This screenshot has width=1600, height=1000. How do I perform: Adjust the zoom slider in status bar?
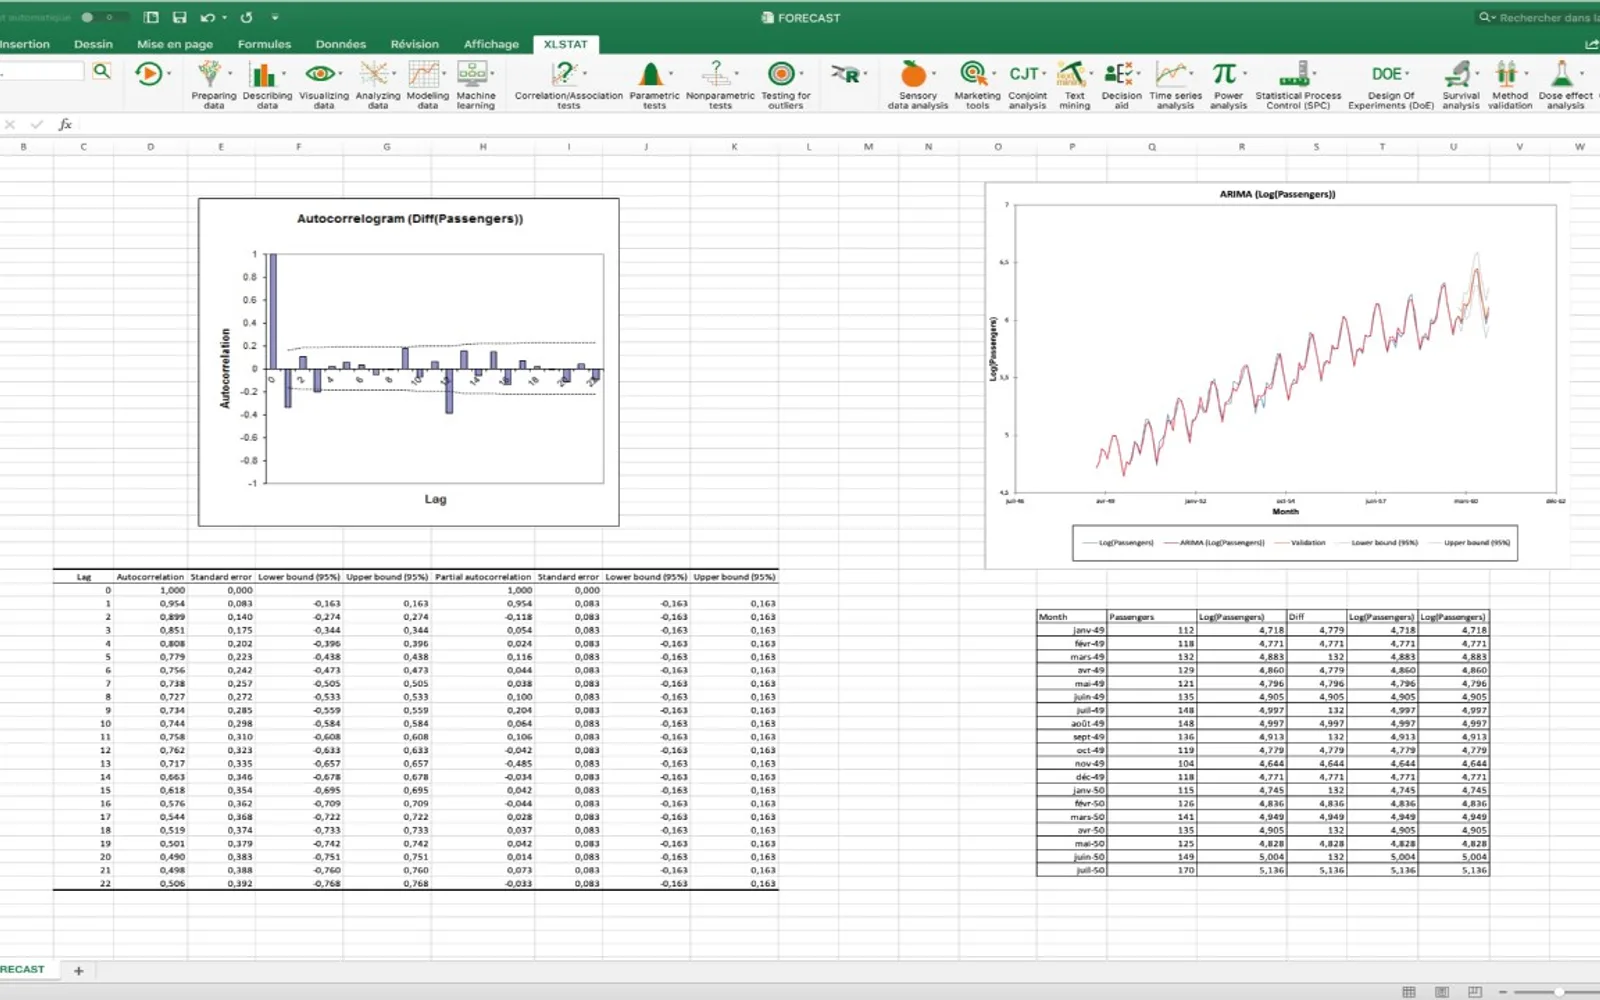click(x=1558, y=992)
